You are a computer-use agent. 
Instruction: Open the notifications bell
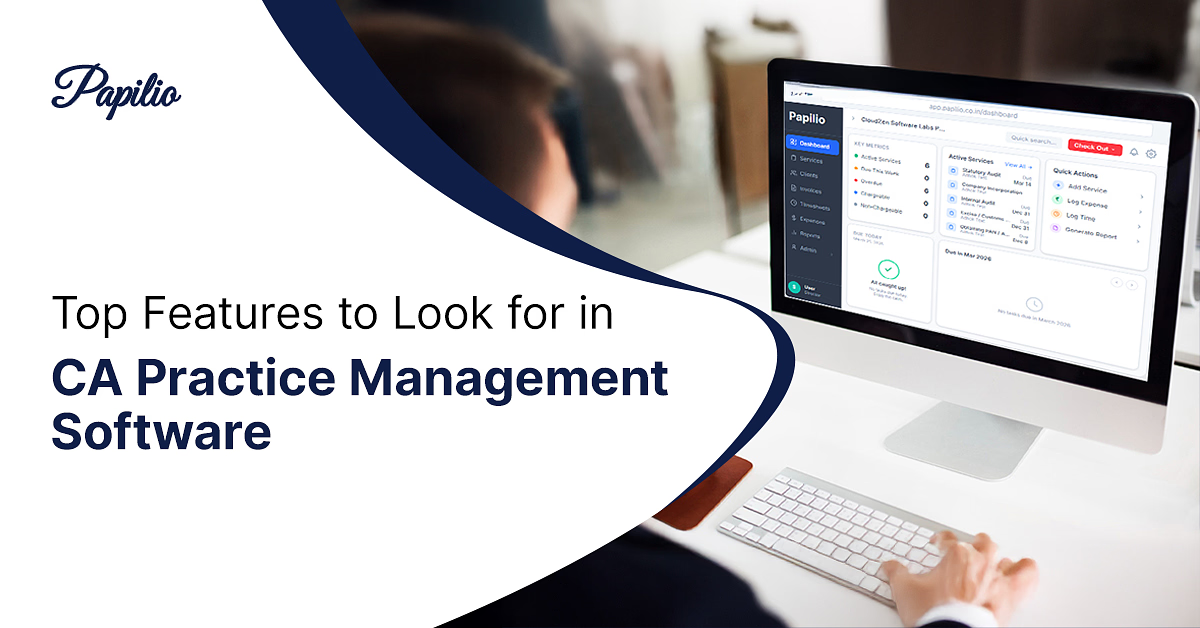1134,152
